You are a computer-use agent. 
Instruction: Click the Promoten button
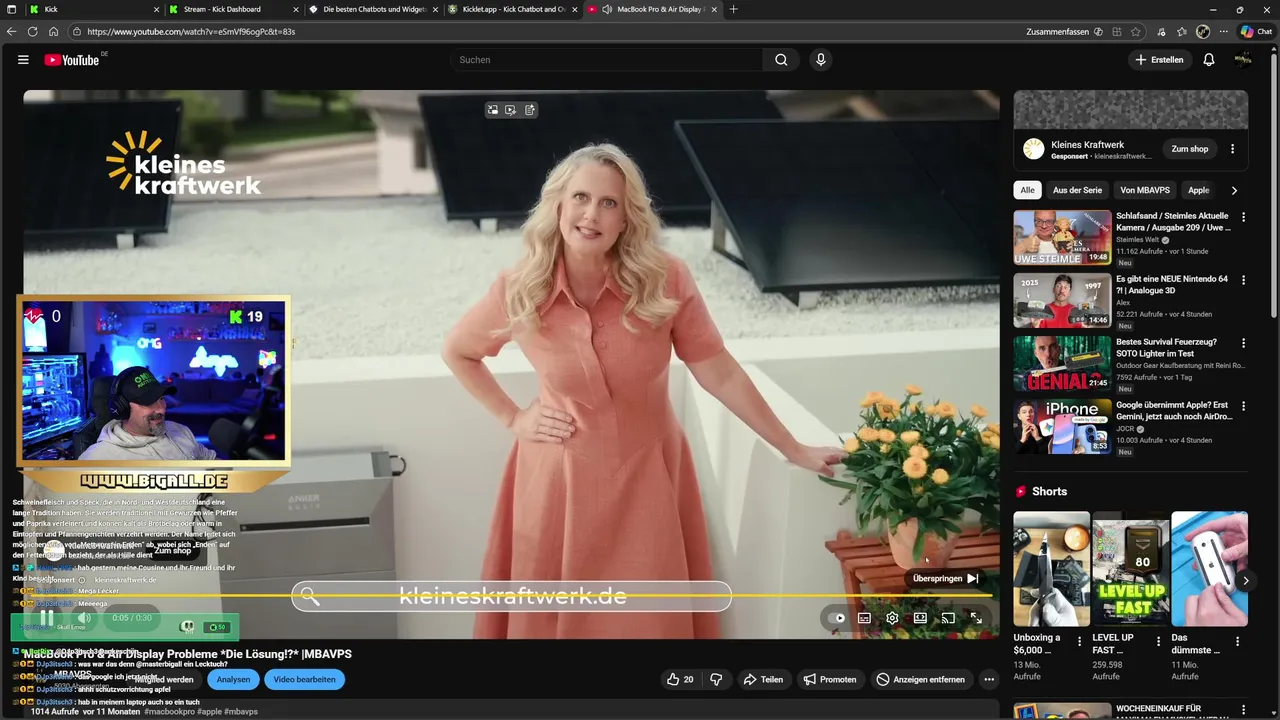pos(829,679)
